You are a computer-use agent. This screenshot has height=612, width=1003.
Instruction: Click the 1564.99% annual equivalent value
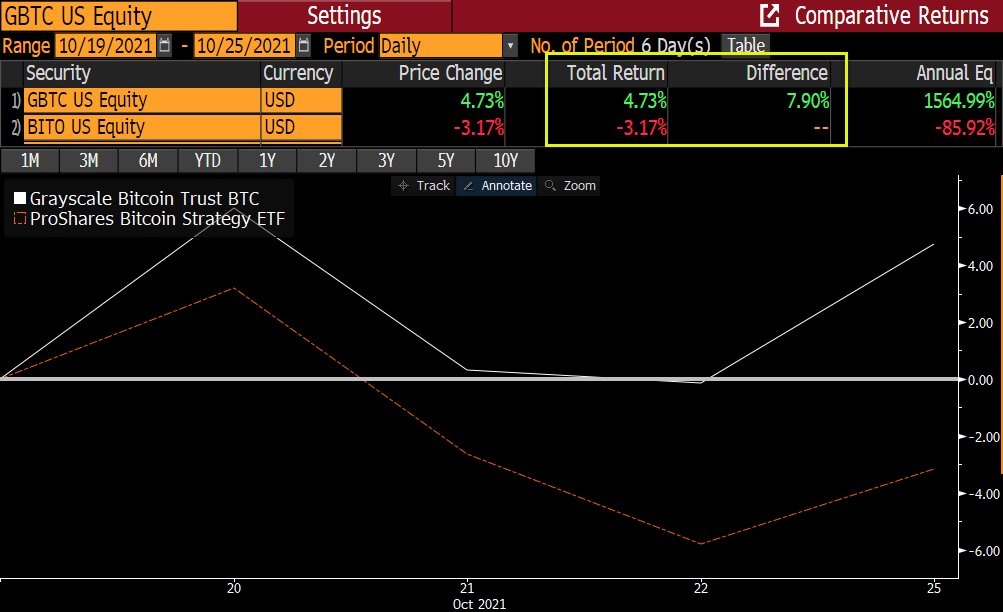click(959, 100)
